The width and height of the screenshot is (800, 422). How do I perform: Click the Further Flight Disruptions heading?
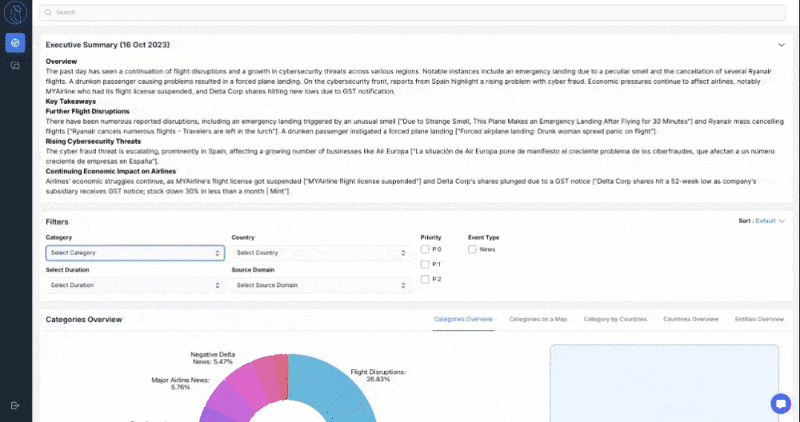coord(87,111)
